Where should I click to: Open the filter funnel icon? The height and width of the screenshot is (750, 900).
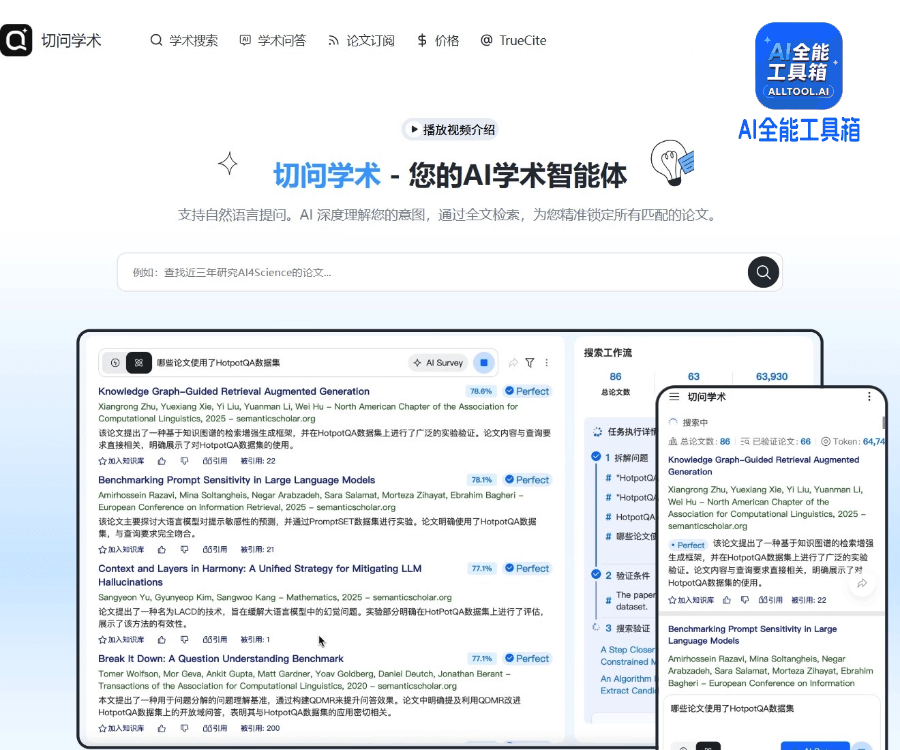pyautogui.click(x=530, y=363)
